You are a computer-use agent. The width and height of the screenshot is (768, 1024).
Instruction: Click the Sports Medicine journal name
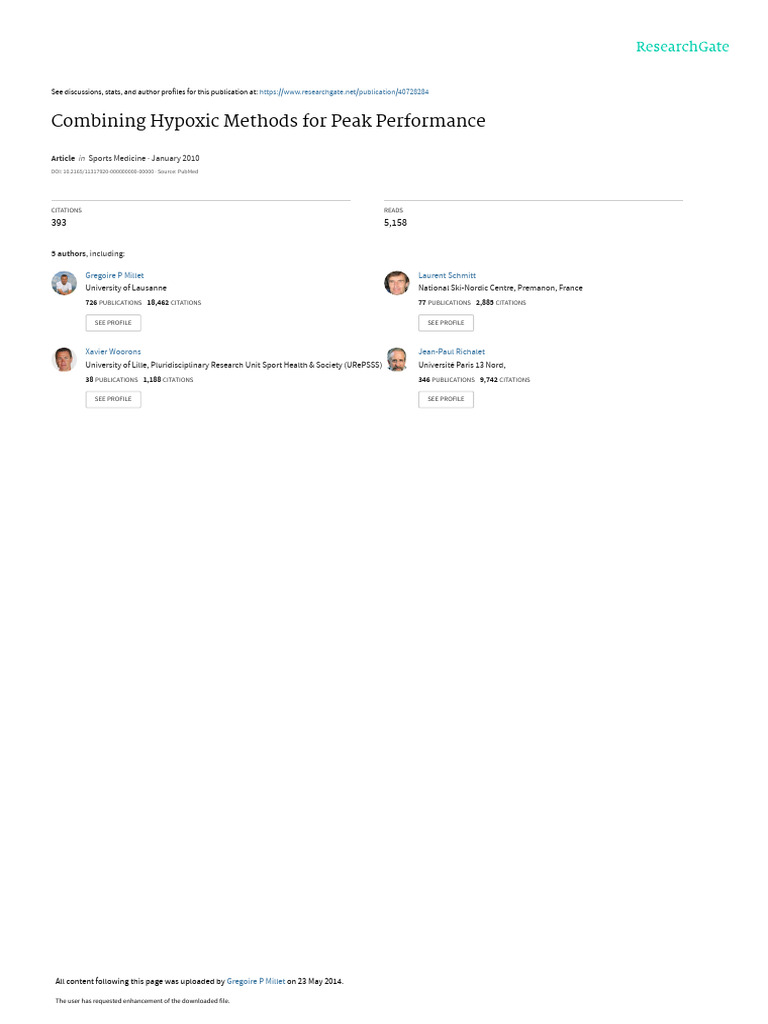[x=117, y=158]
